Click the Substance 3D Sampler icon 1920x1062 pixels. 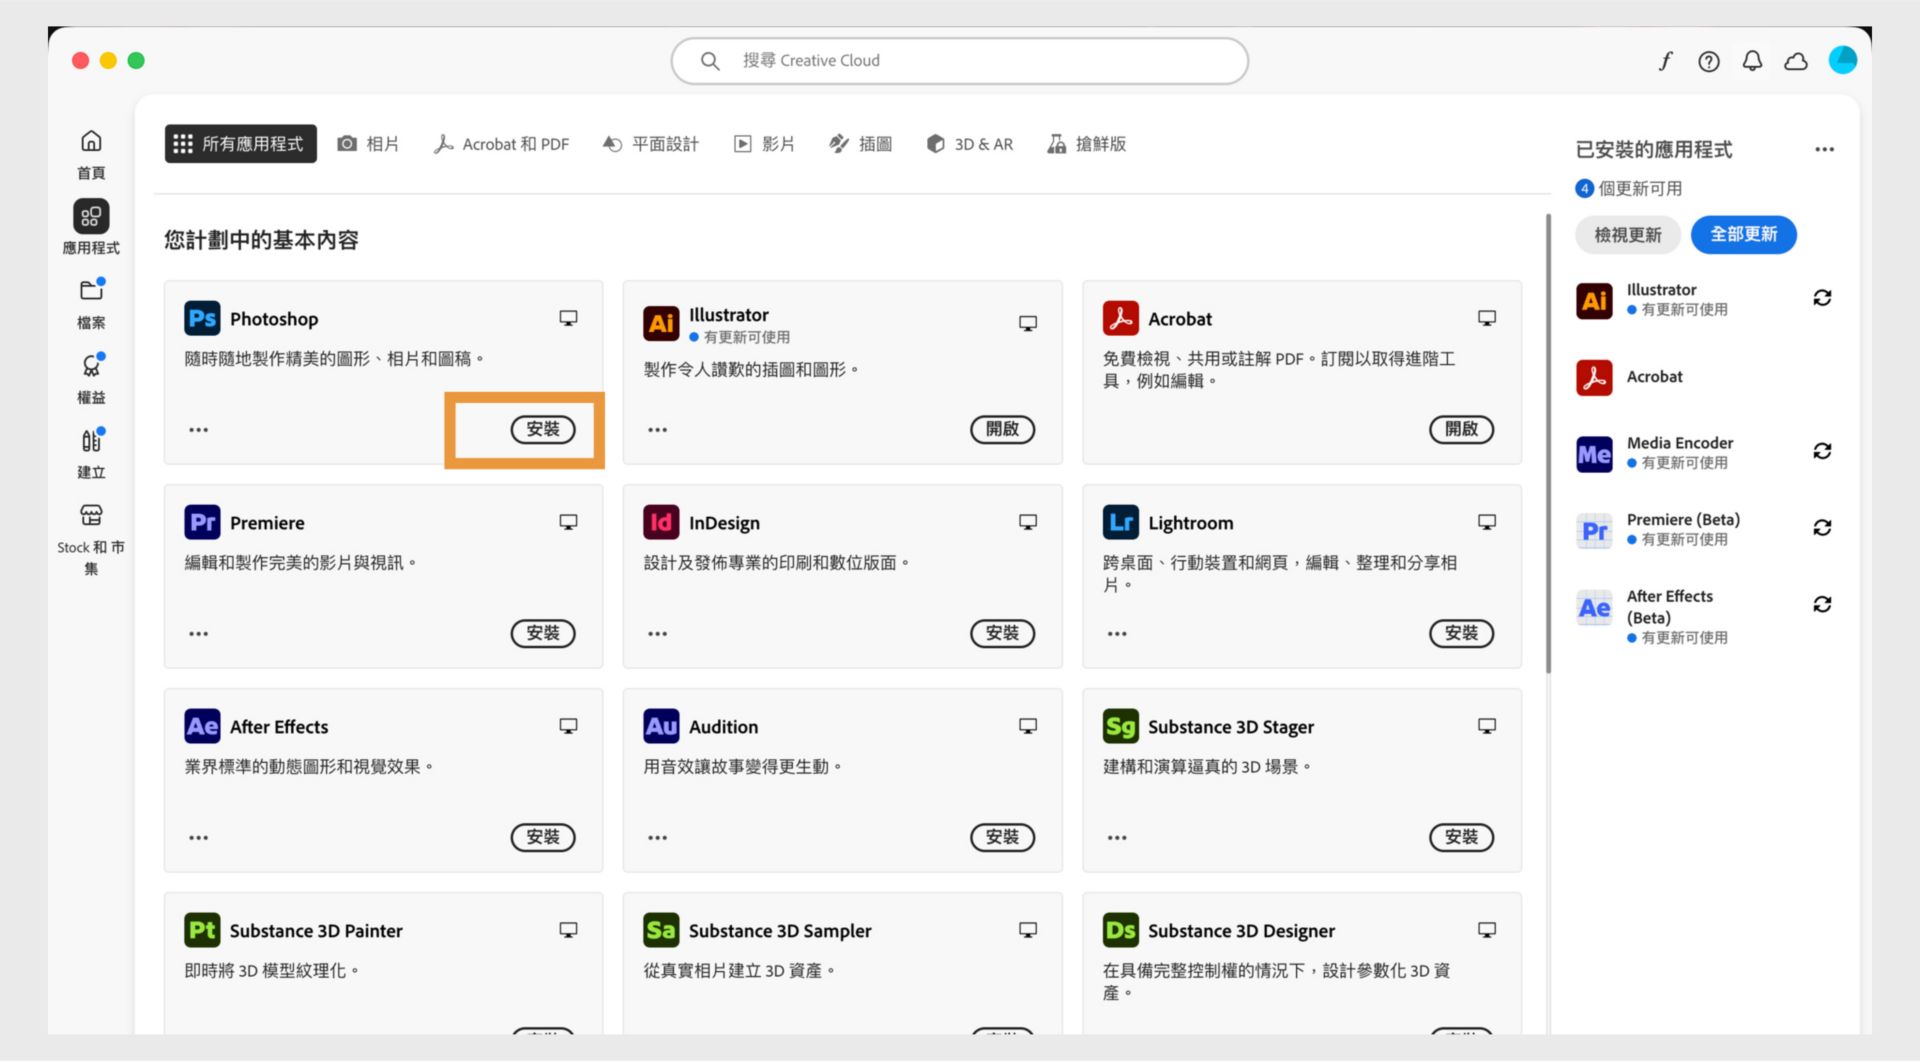point(661,930)
